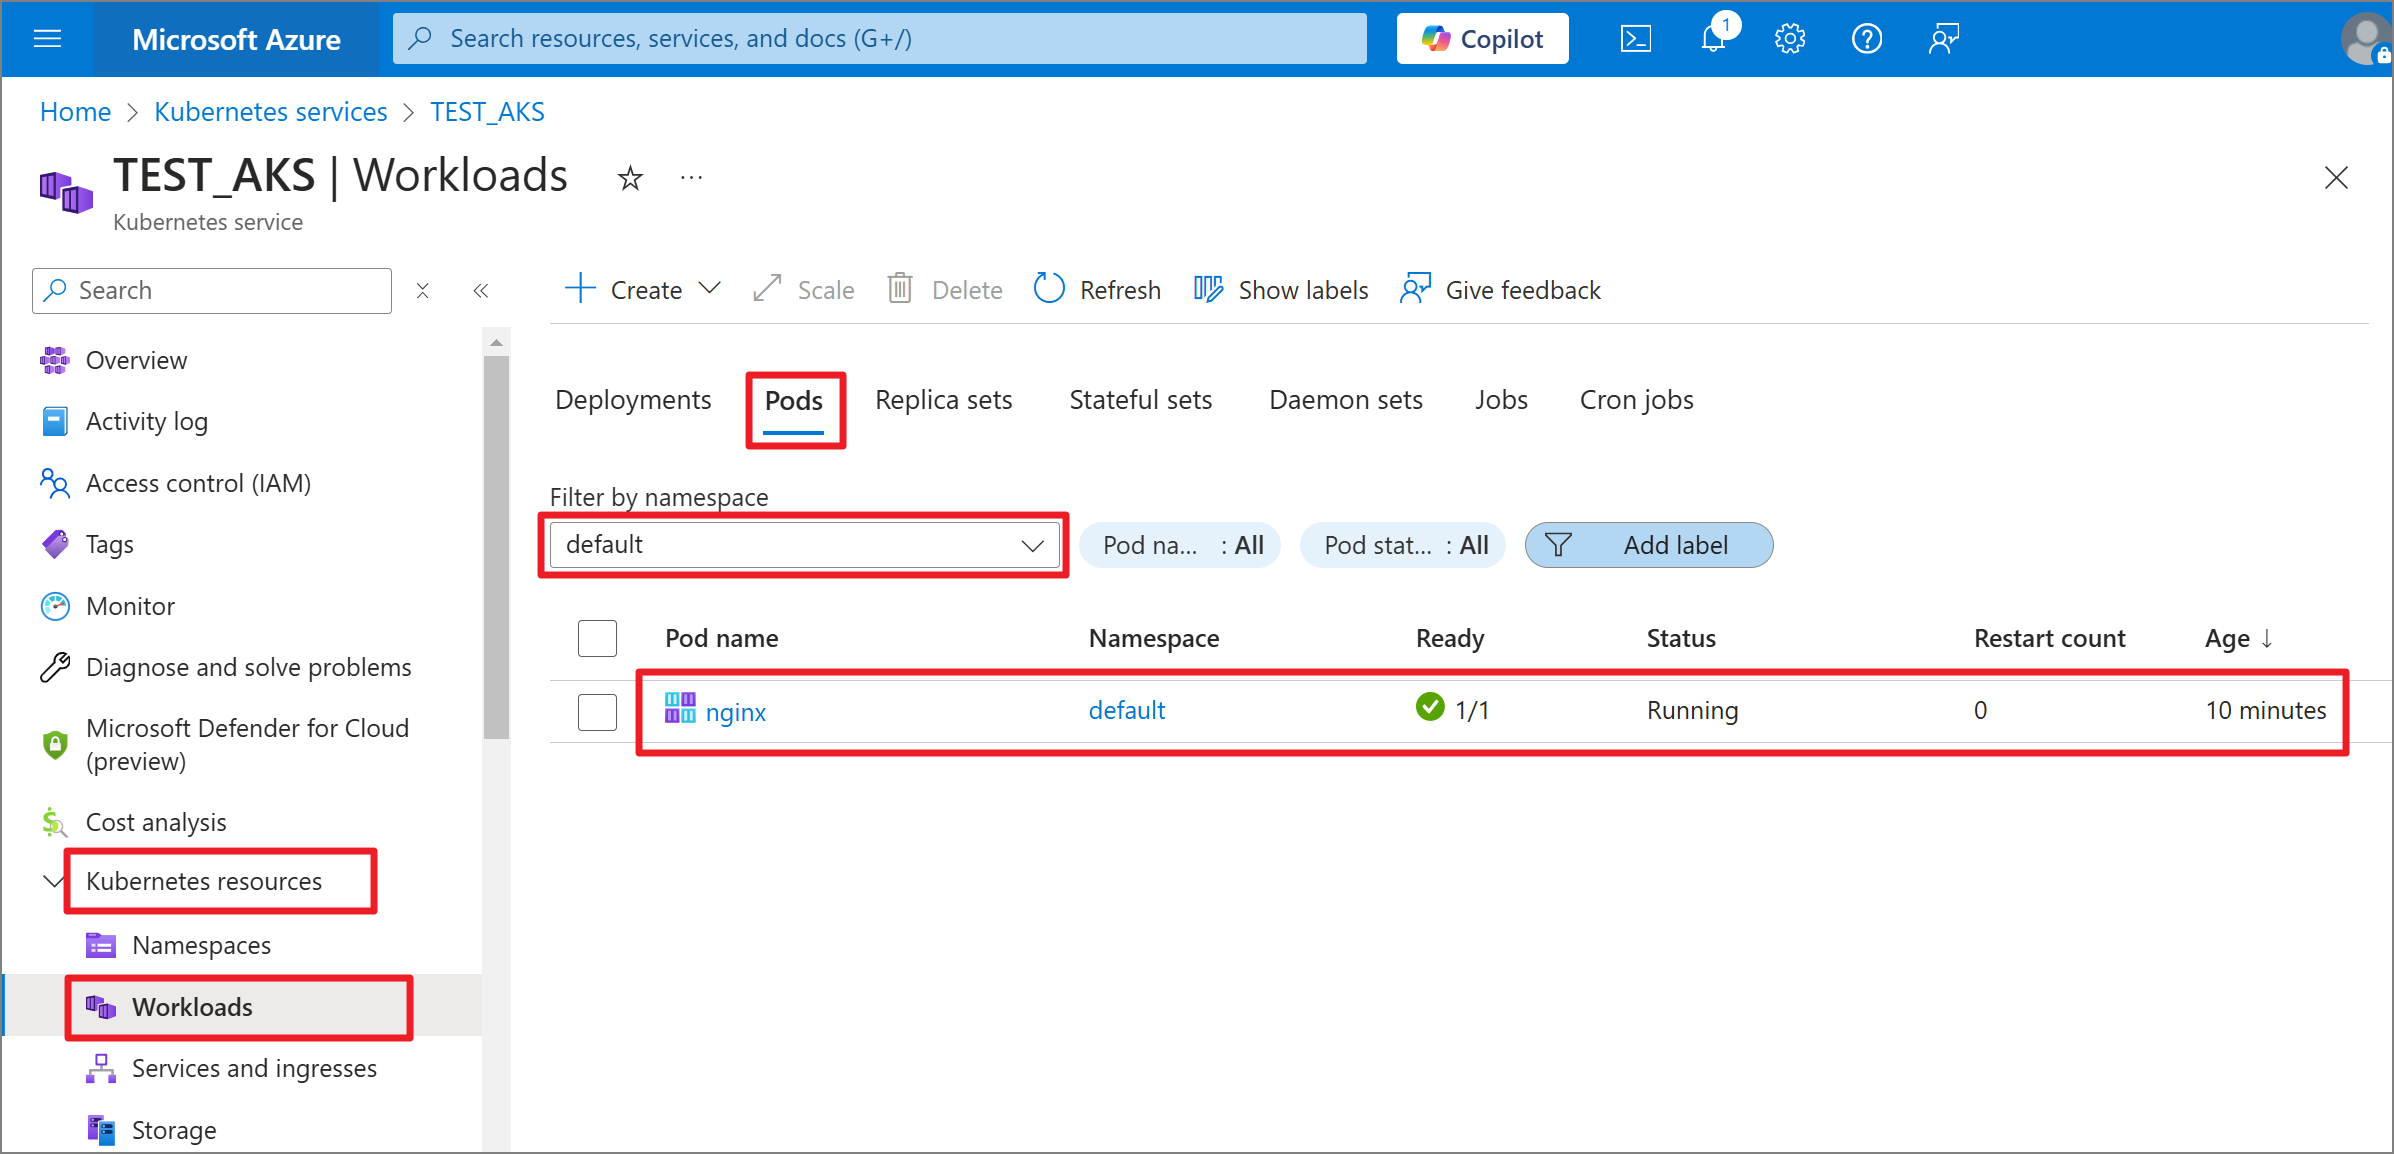This screenshot has width=2394, height=1154.
Task: Click the Refresh toolbar icon
Action: tap(1049, 289)
